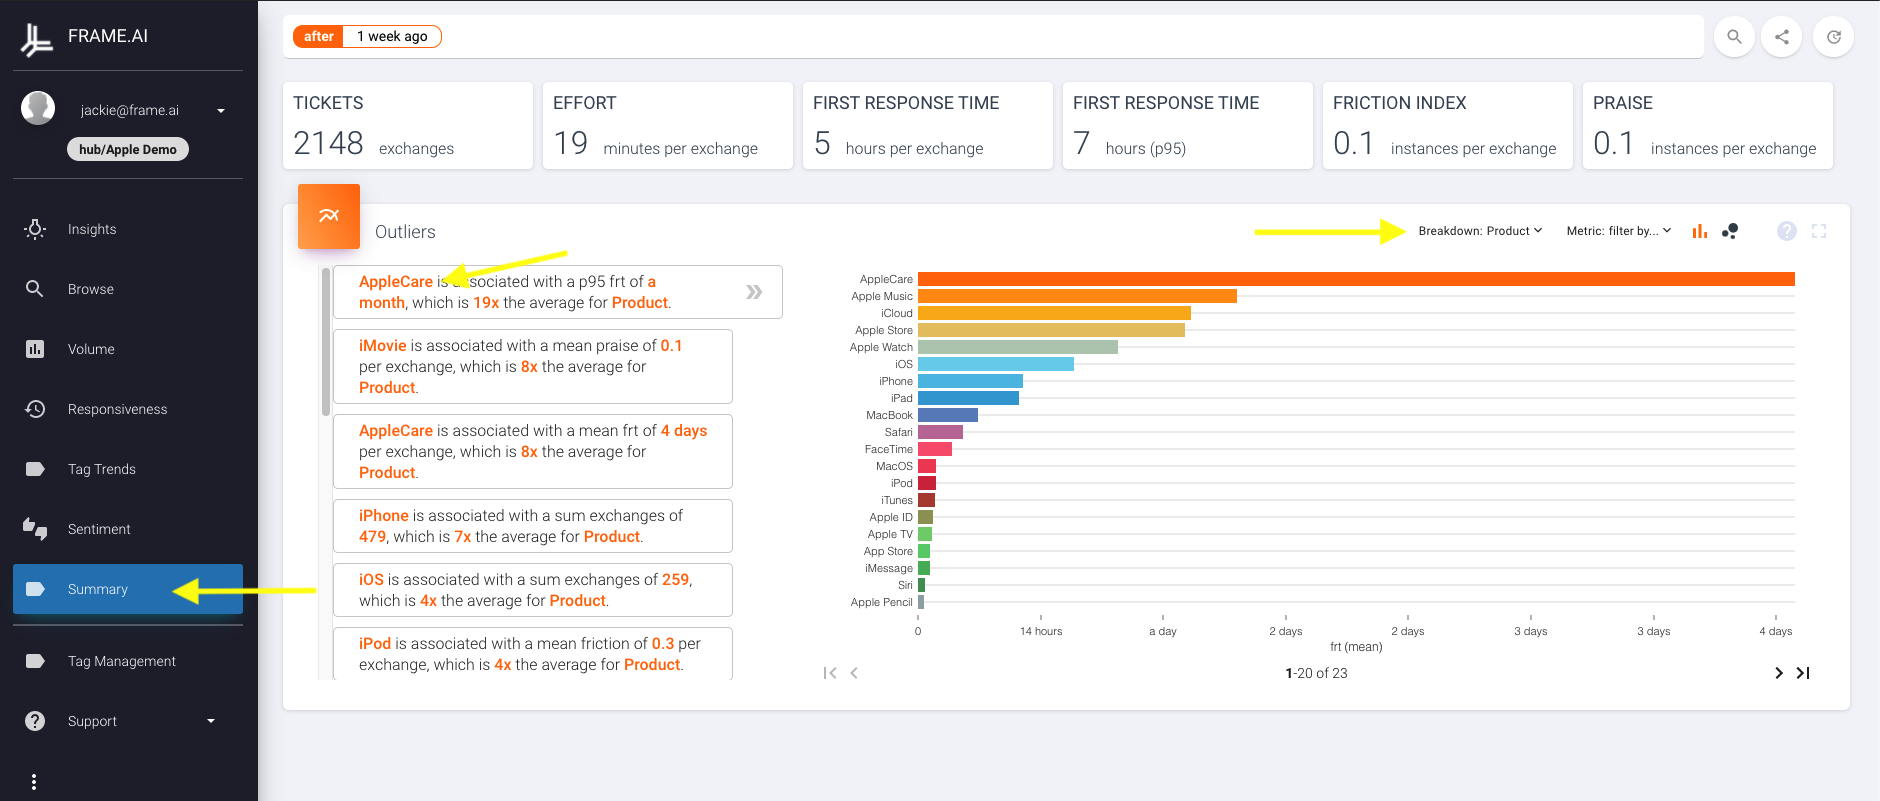Click the Responsiveness clock icon
1880x801 pixels.
[35, 409]
